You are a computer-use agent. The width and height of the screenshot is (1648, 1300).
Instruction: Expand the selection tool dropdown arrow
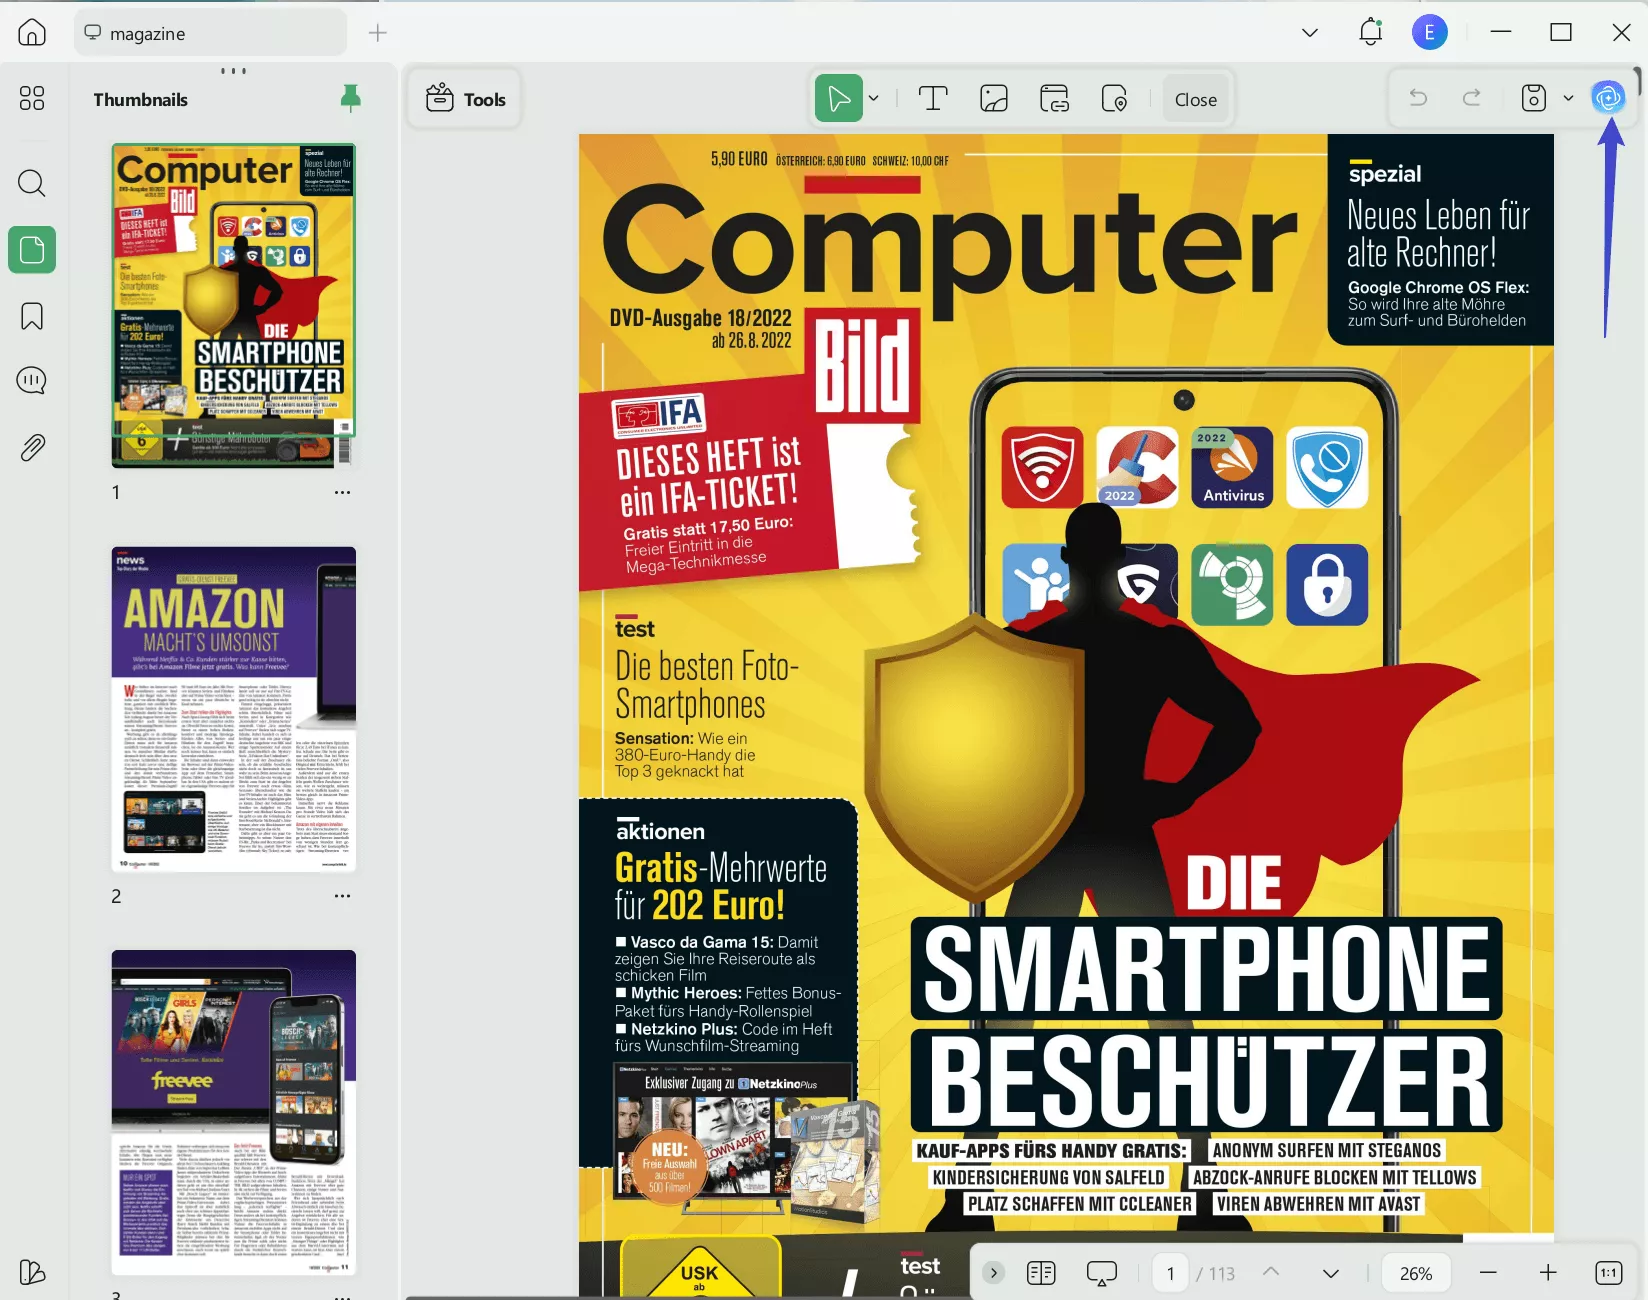coord(874,99)
